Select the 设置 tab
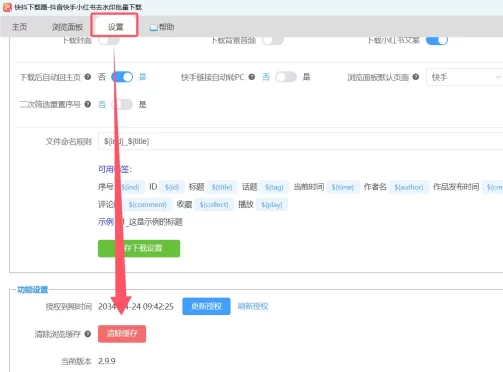 pos(115,27)
